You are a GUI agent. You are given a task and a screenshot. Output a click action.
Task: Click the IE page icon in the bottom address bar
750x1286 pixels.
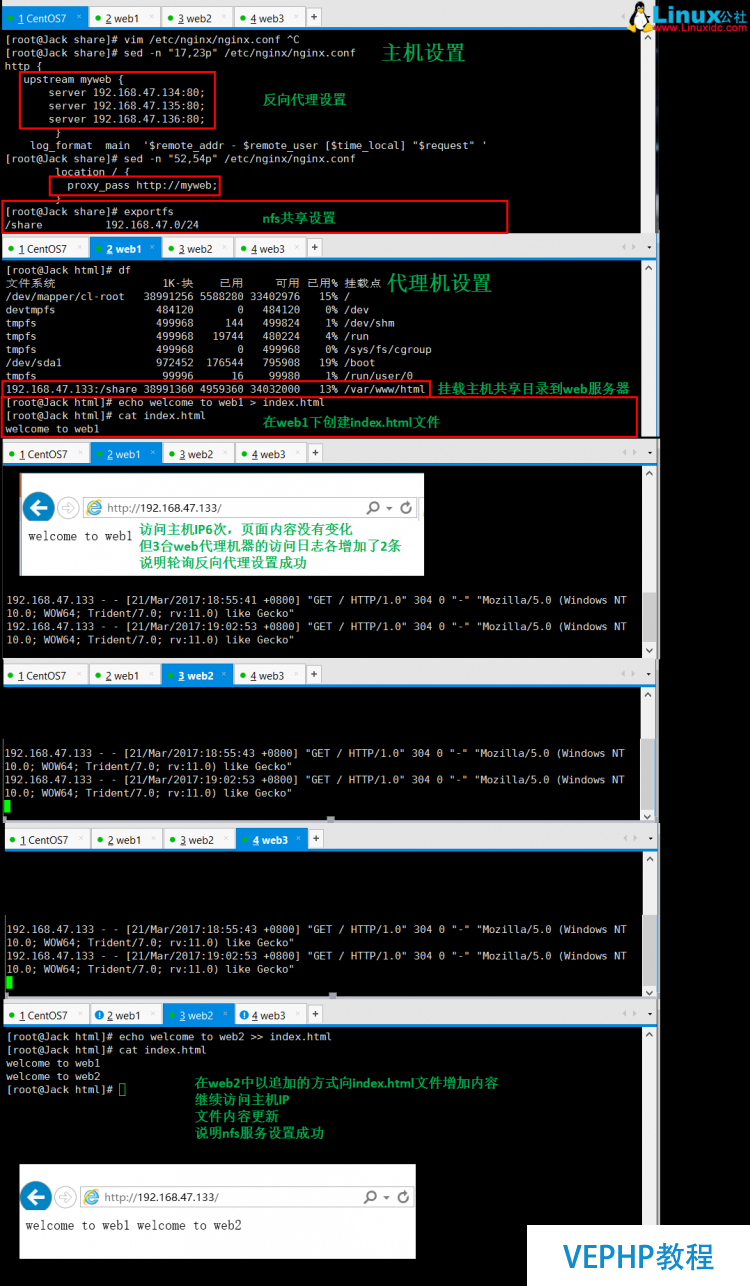click(91, 1197)
